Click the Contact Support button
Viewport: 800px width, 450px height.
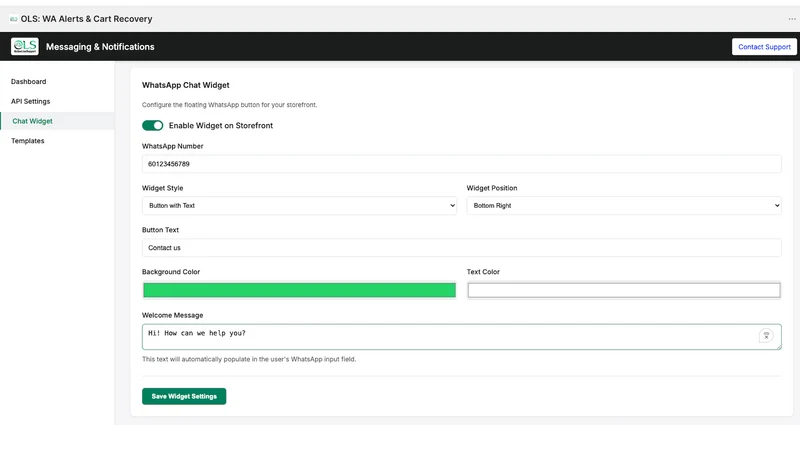tap(764, 46)
